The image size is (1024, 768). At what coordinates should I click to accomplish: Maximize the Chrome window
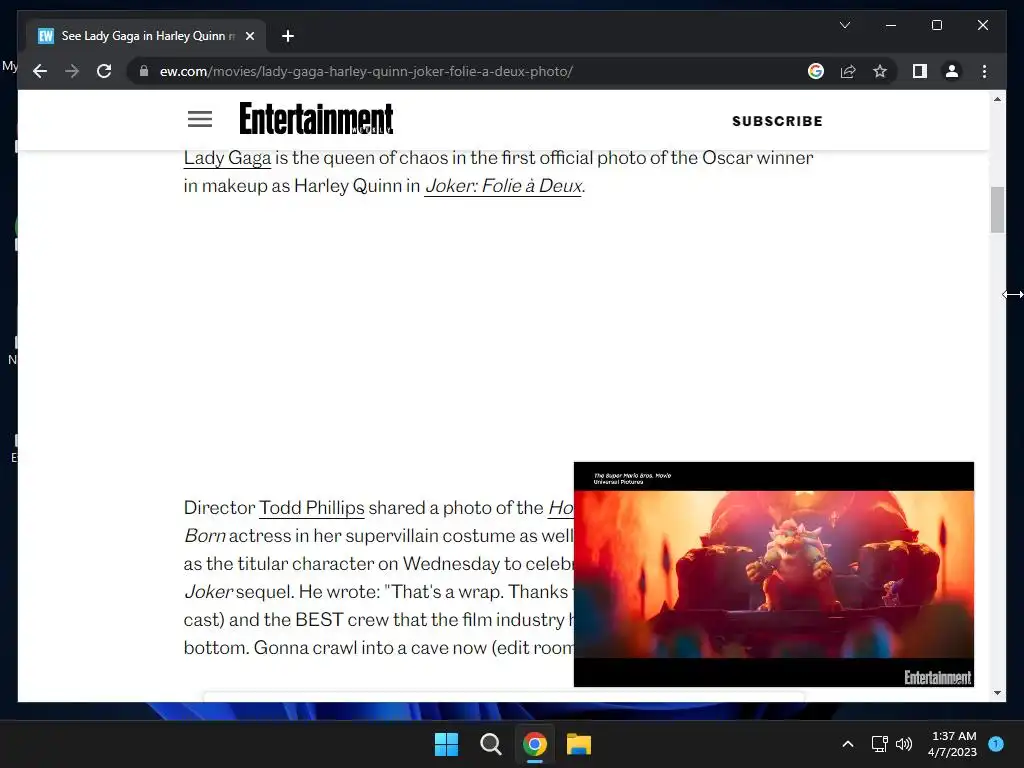coord(936,25)
